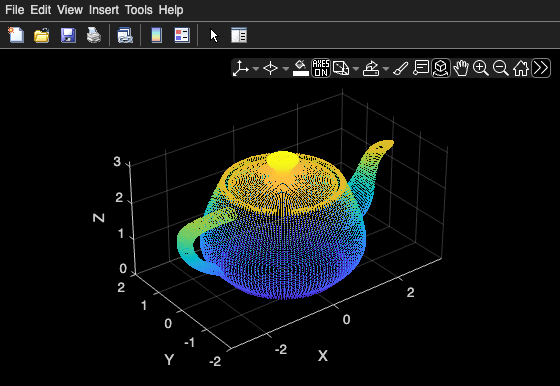Print the figure with the printer icon
Screen dimensions: 560x386
(x=94, y=35)
